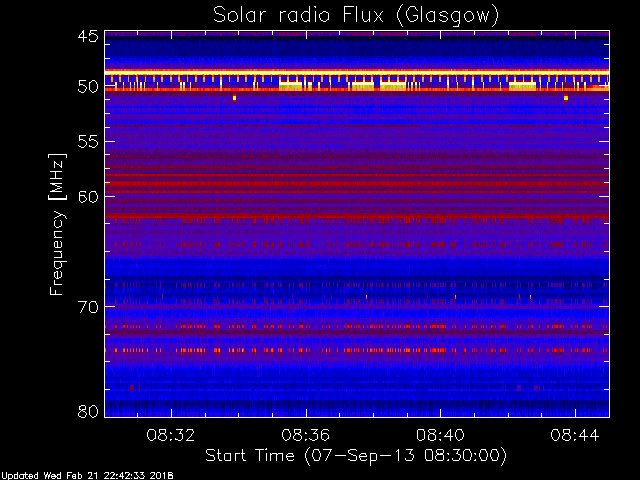Click the 'Updated Wed Feb 21 22:42:33 2018' footer text
The image size is (640, 480).
87,476
